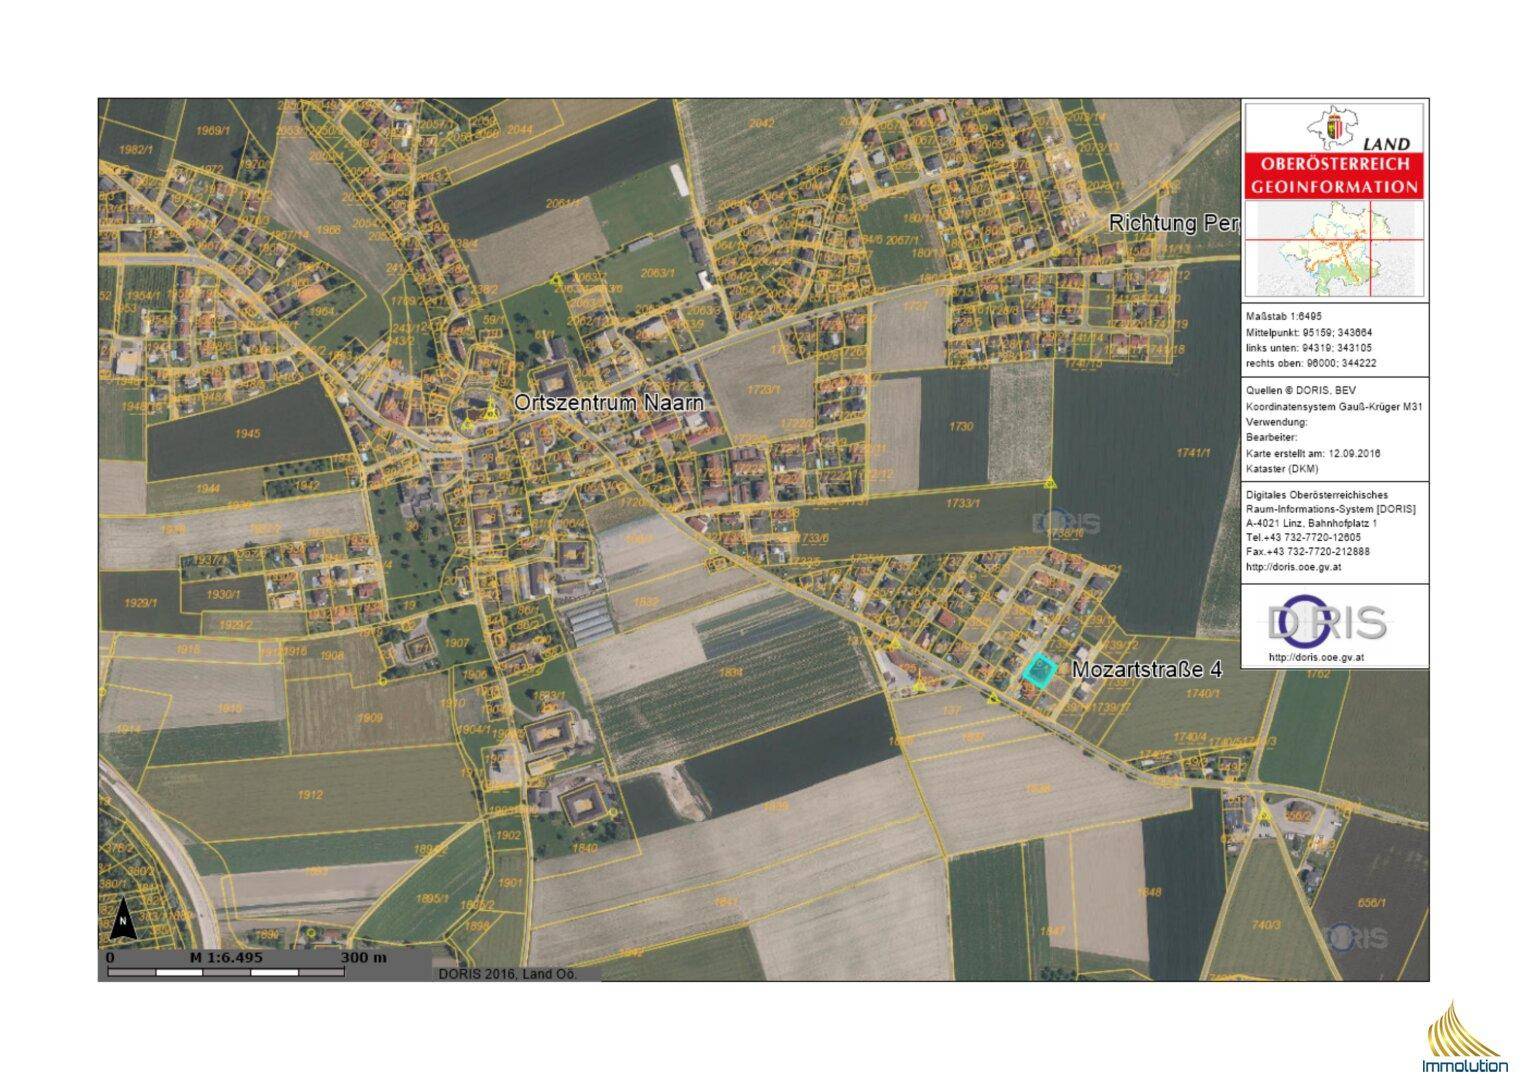Click "Raum-Informations-System [DORIS]" line
The width and height of the screenshot is (1528, 1080).
tap(1330, 509)
